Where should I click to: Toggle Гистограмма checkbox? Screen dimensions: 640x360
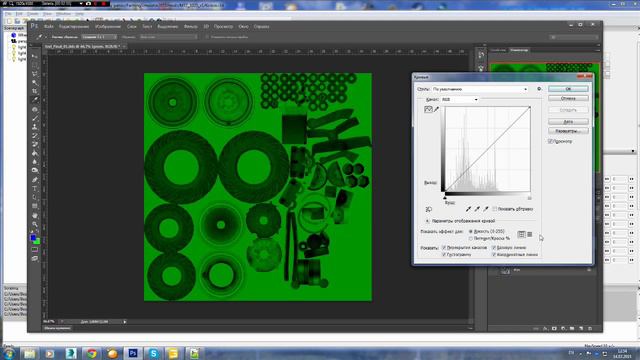pyautogui.click(x=444, y=254)
